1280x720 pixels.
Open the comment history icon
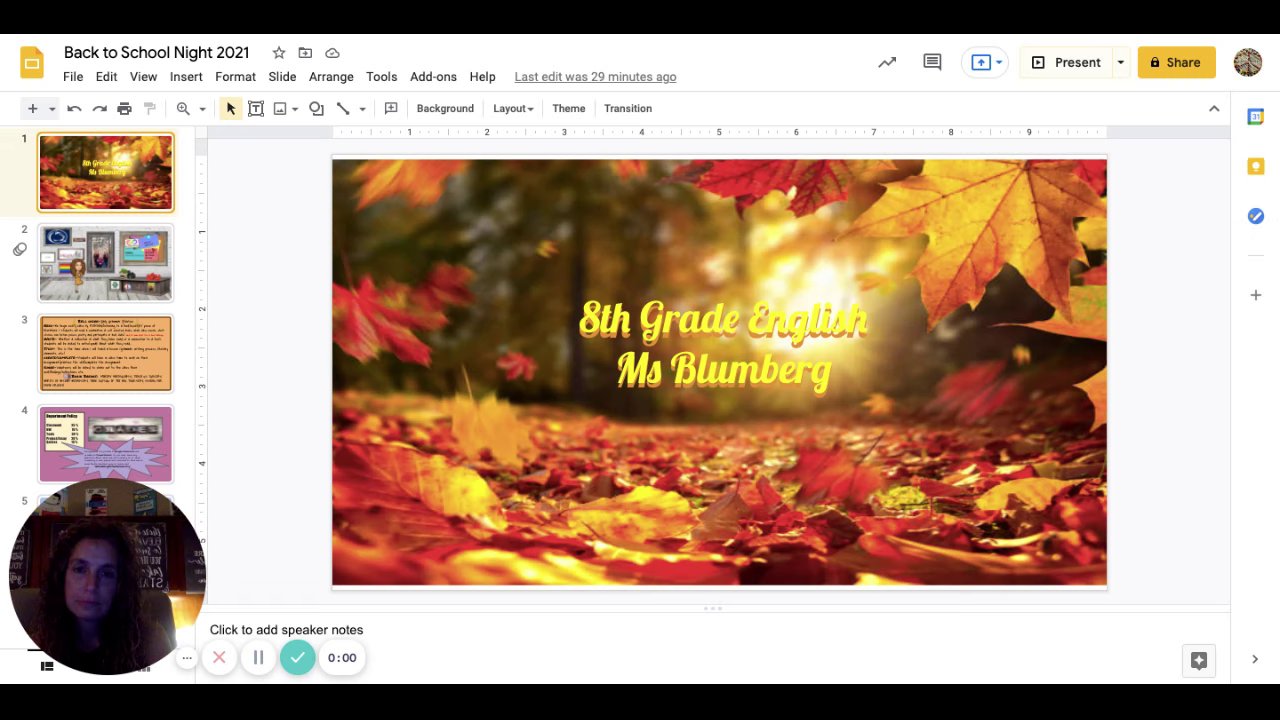click(932, 62)
